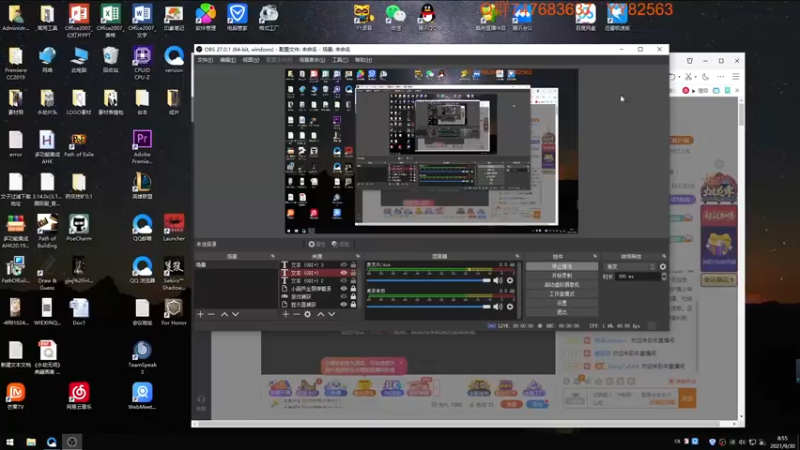800x450 pixels.
Task: Toggle visibility of source 文本 (GDI+) 2
Action: (x=343, y=281)
